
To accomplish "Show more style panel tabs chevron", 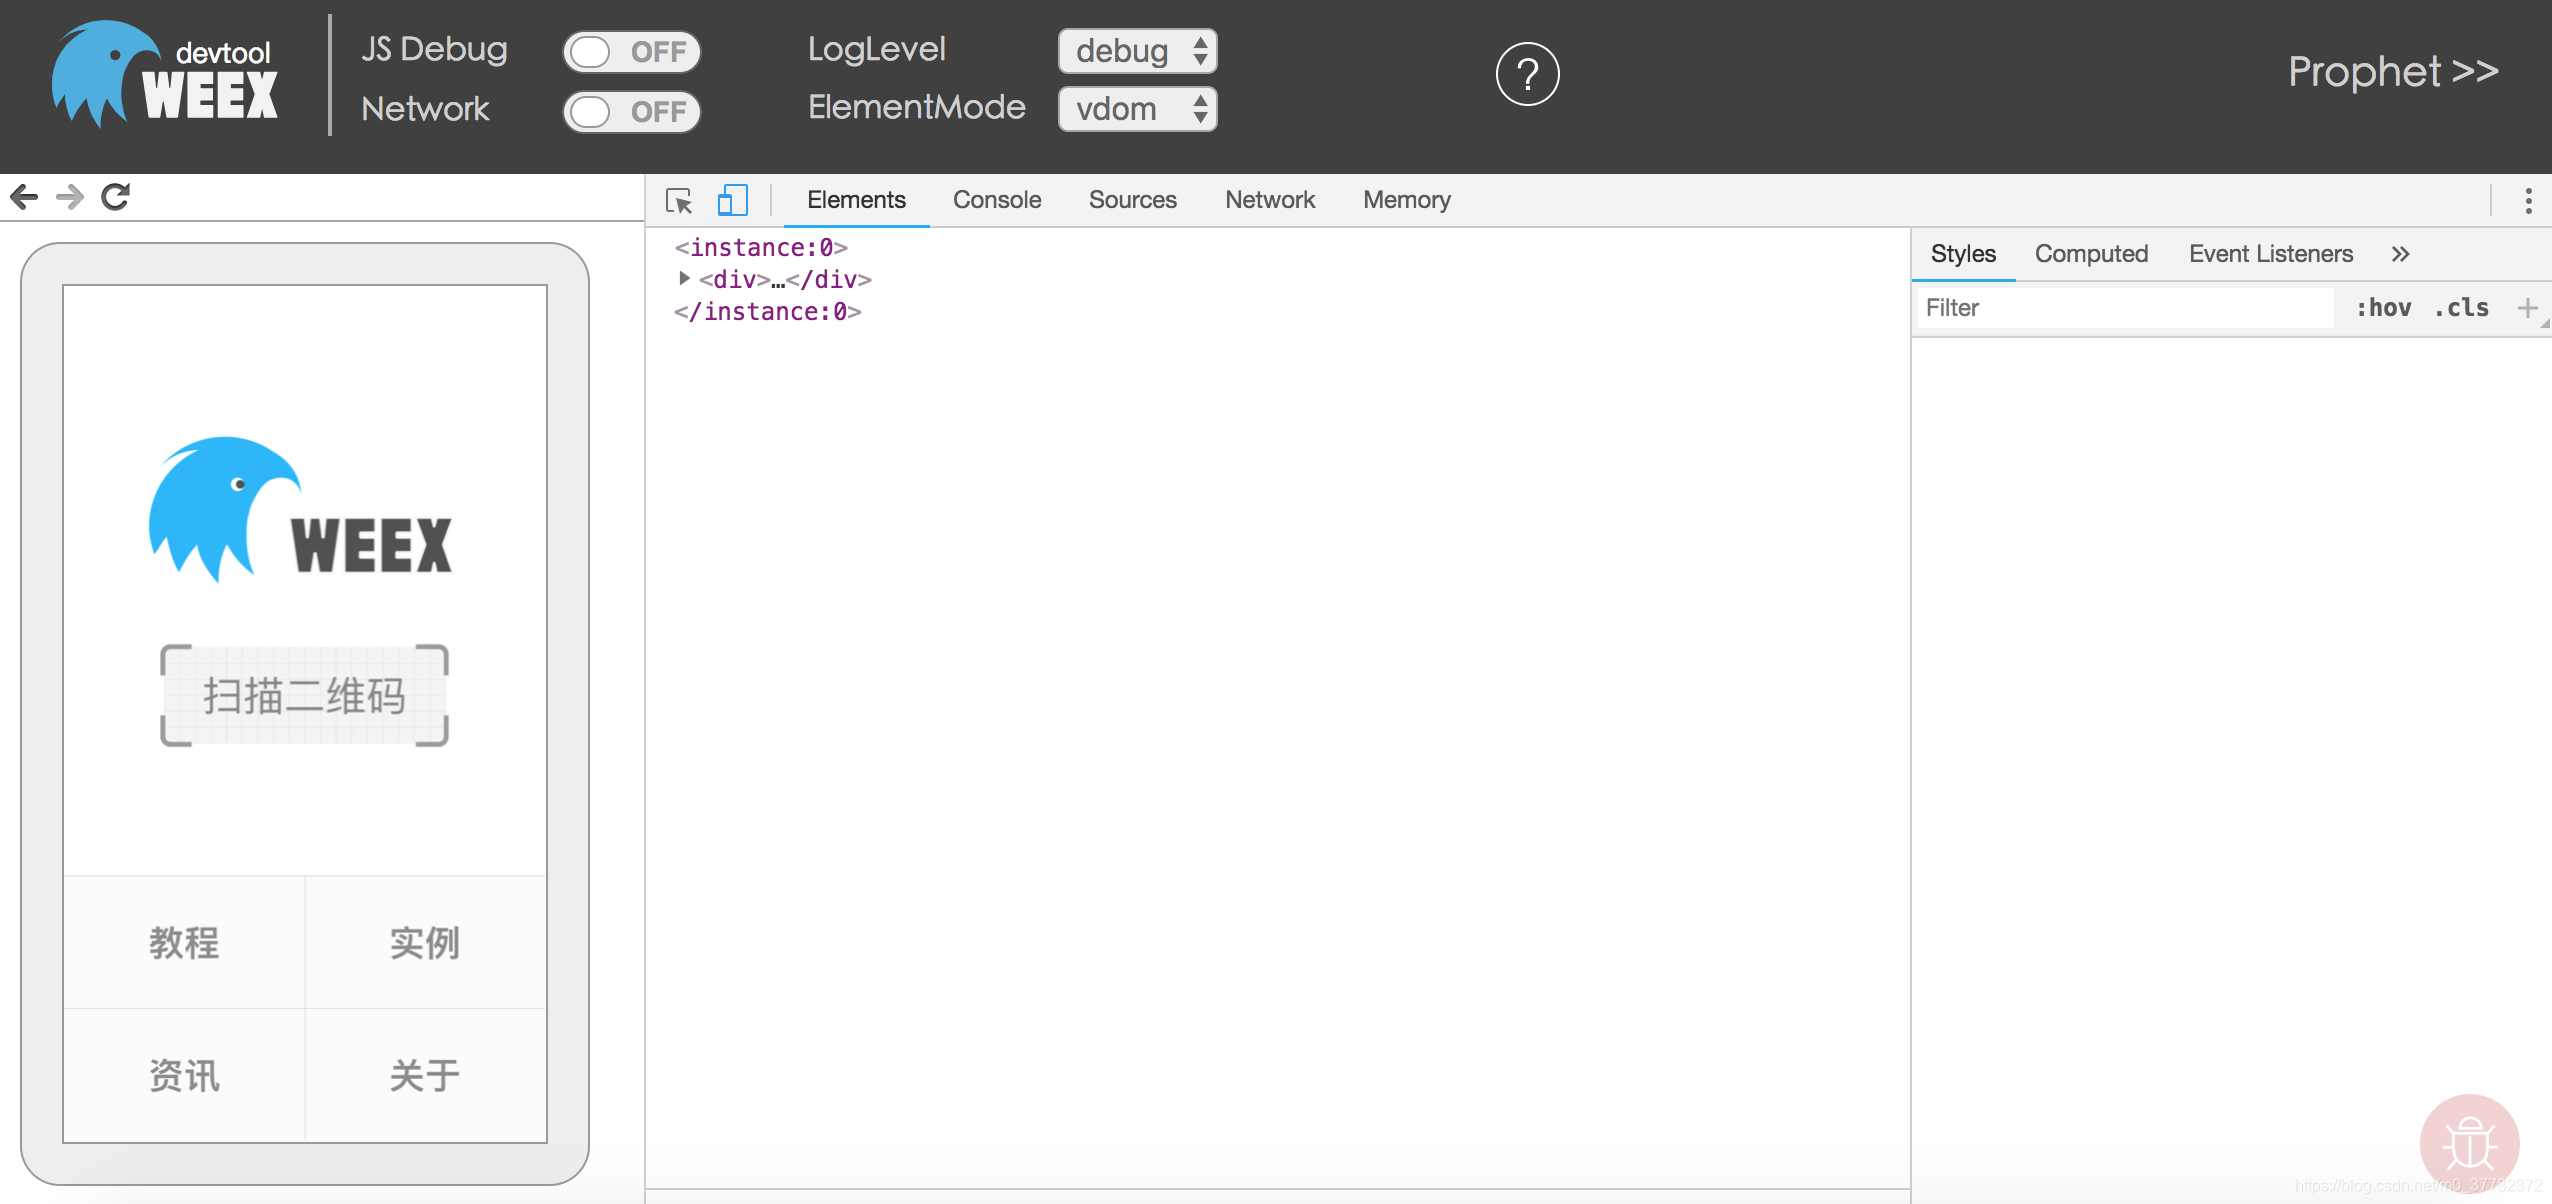I will (x=2400, y=254).
